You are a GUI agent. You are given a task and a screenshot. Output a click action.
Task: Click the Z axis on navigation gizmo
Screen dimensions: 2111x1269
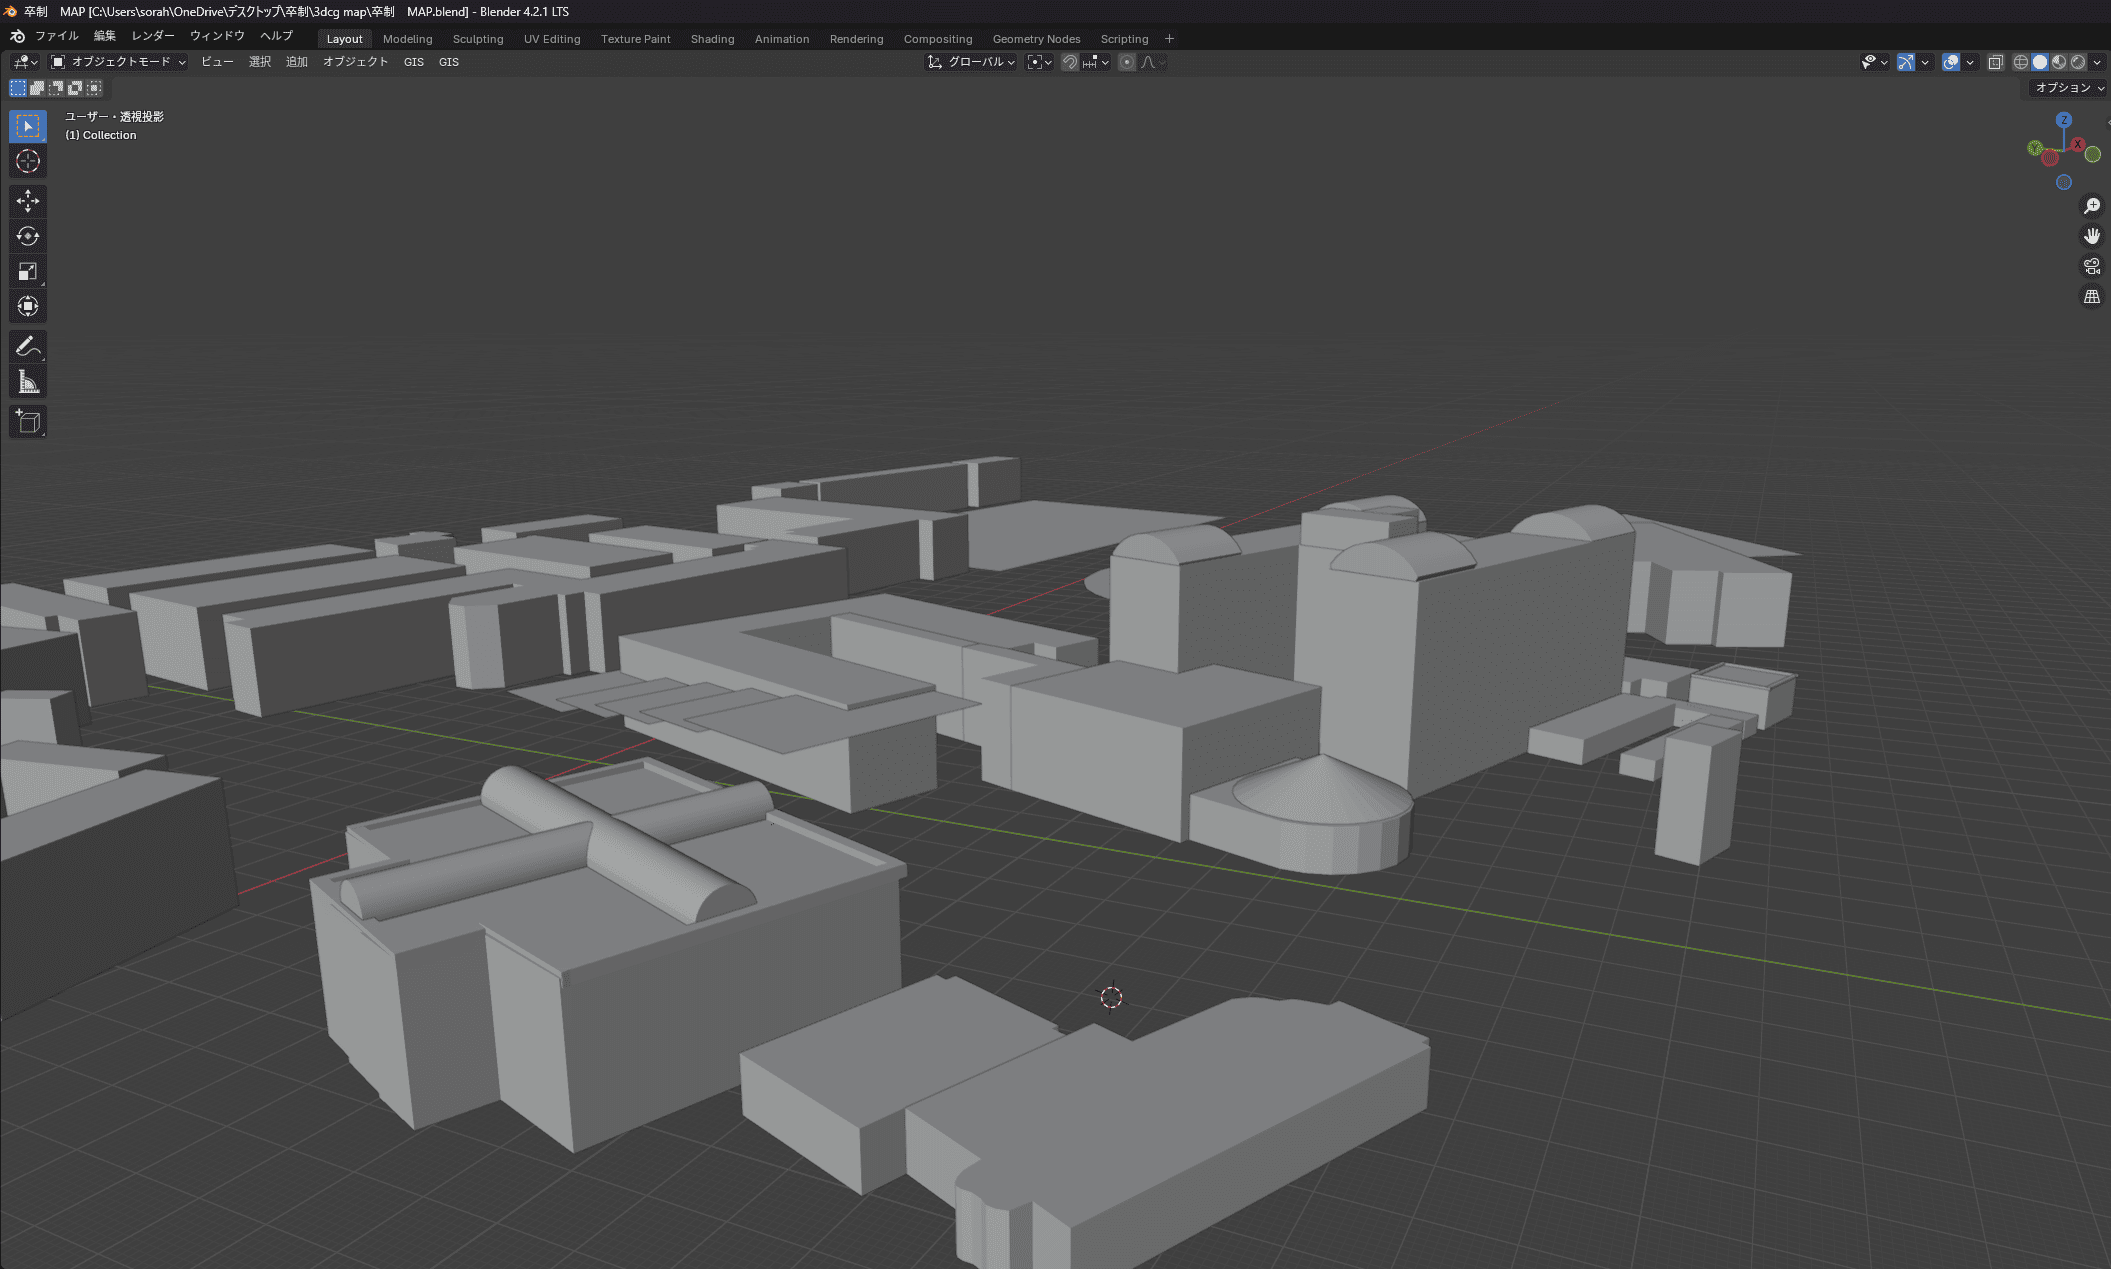click(x=2063, y=120)
